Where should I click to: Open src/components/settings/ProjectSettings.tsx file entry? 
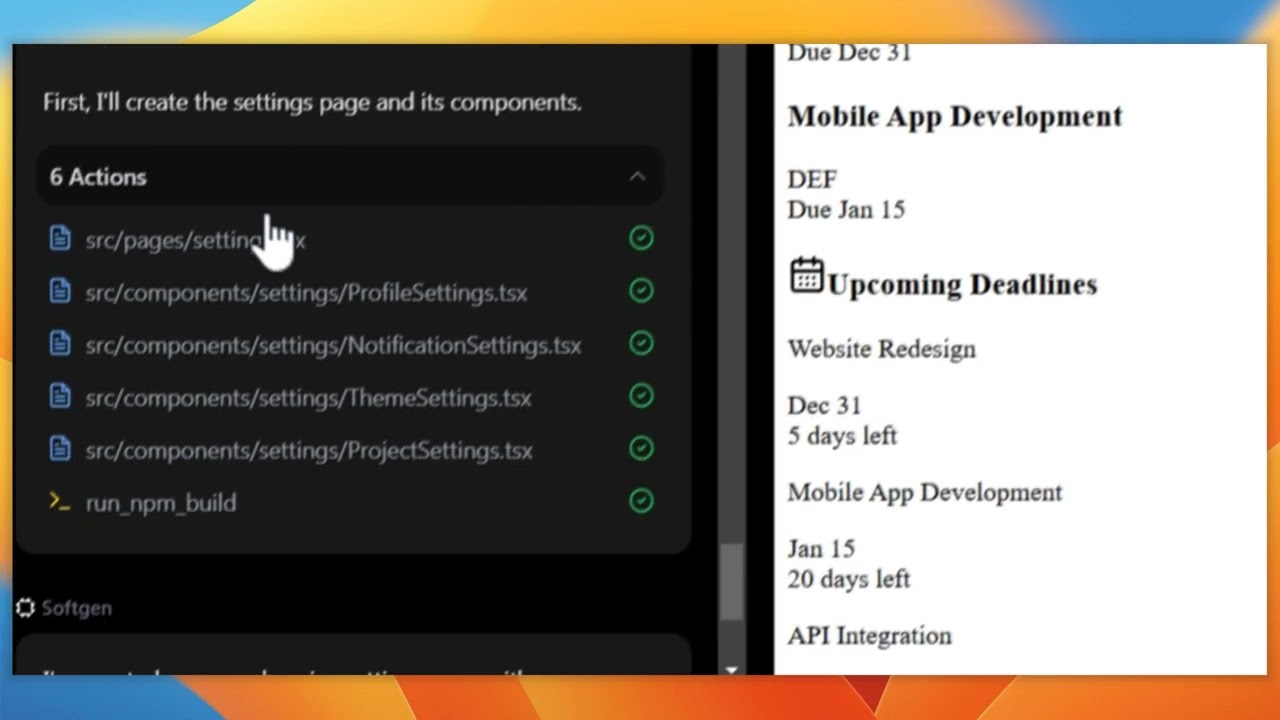pyautogui.click(x=309, y=451)
